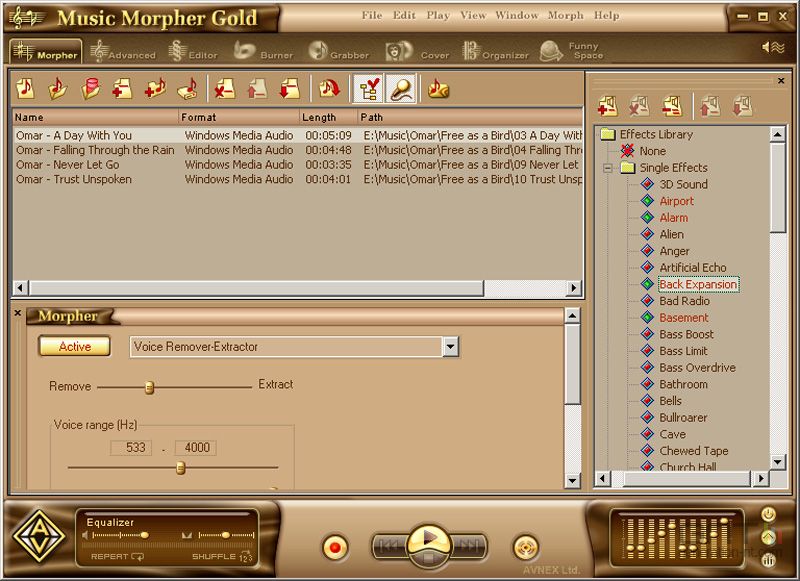Screen dimensions: 800x581
Task: Click the add music notes icon
Action: pyautogui.click(x=155, y=89)
